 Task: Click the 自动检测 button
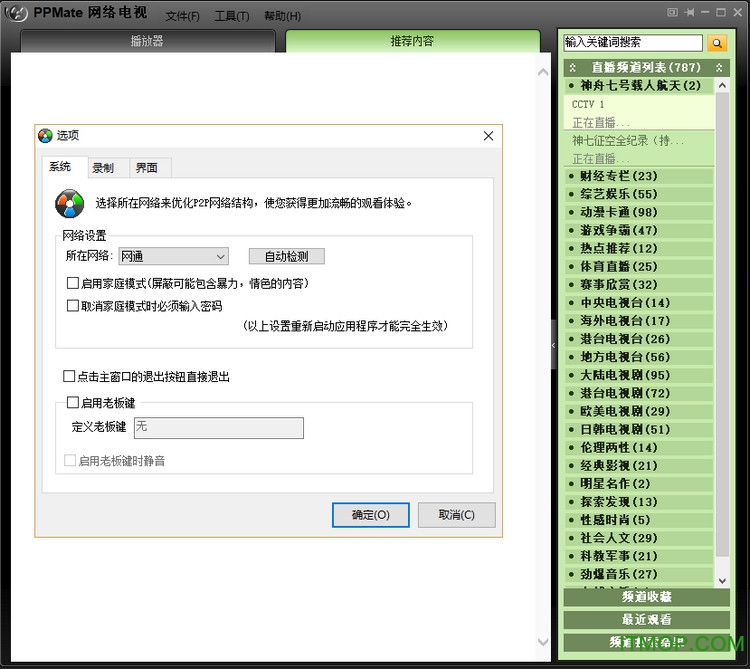[287, 256]
